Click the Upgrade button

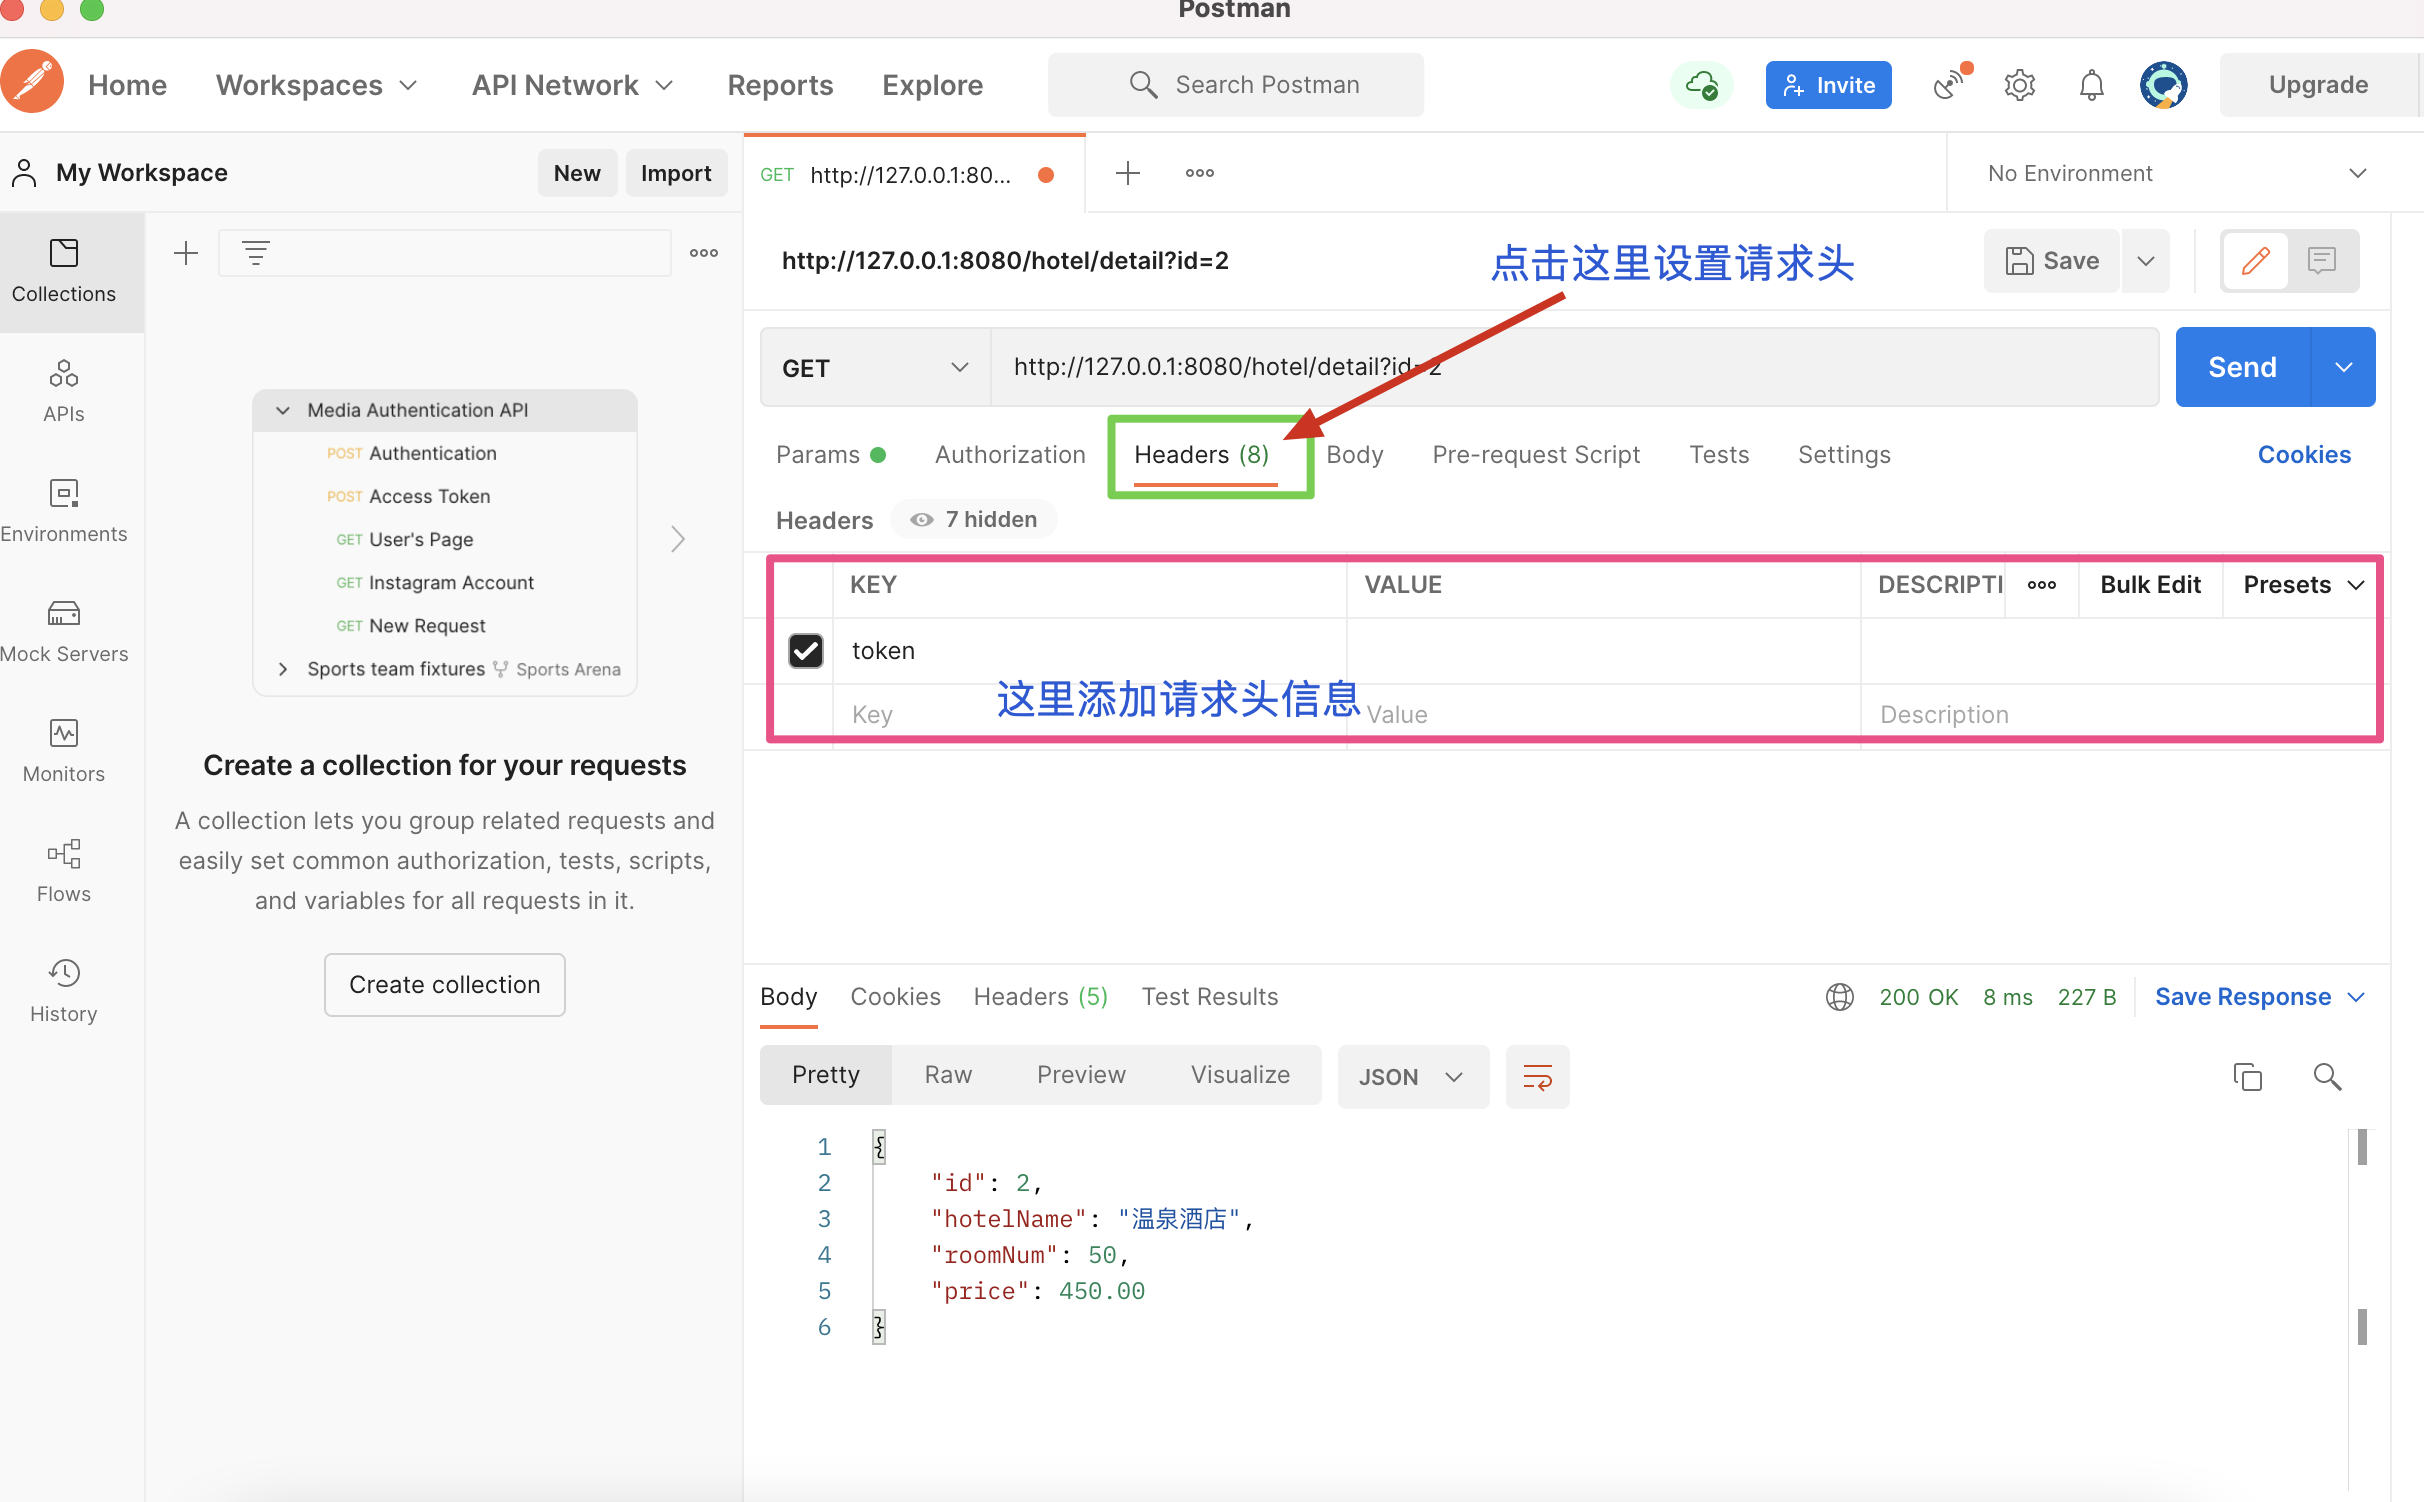click(x=2318, y=85)
